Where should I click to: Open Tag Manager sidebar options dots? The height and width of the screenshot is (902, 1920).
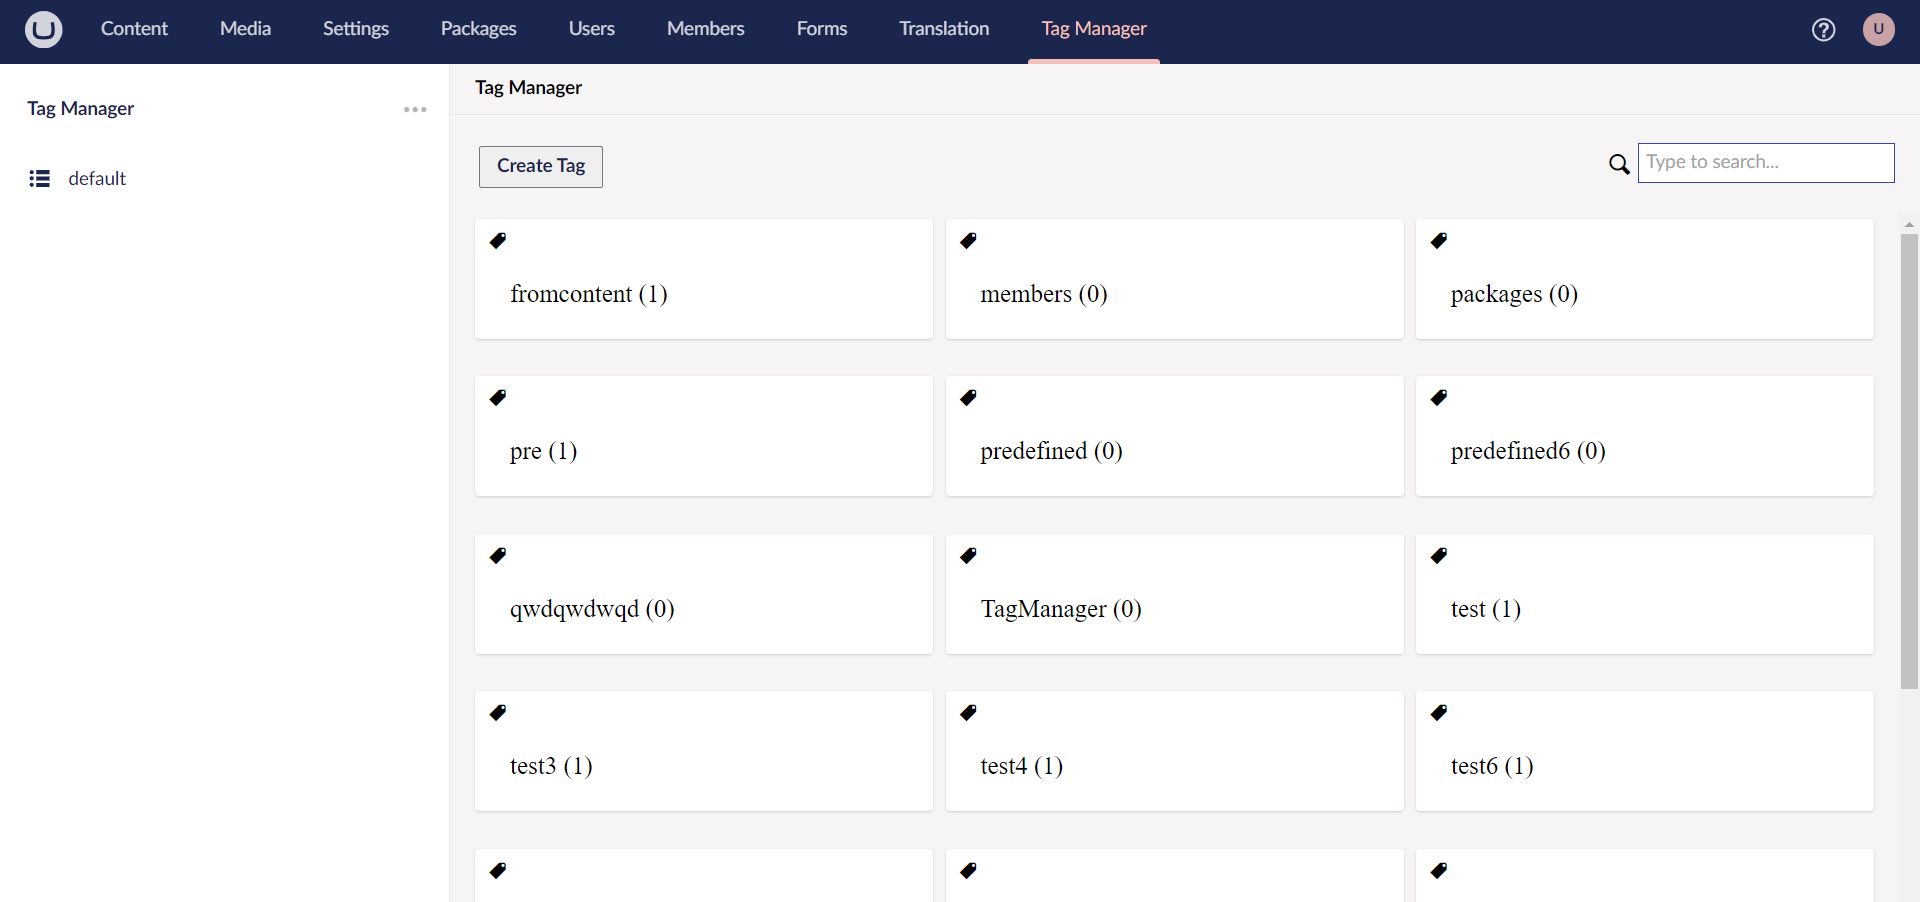415,109
